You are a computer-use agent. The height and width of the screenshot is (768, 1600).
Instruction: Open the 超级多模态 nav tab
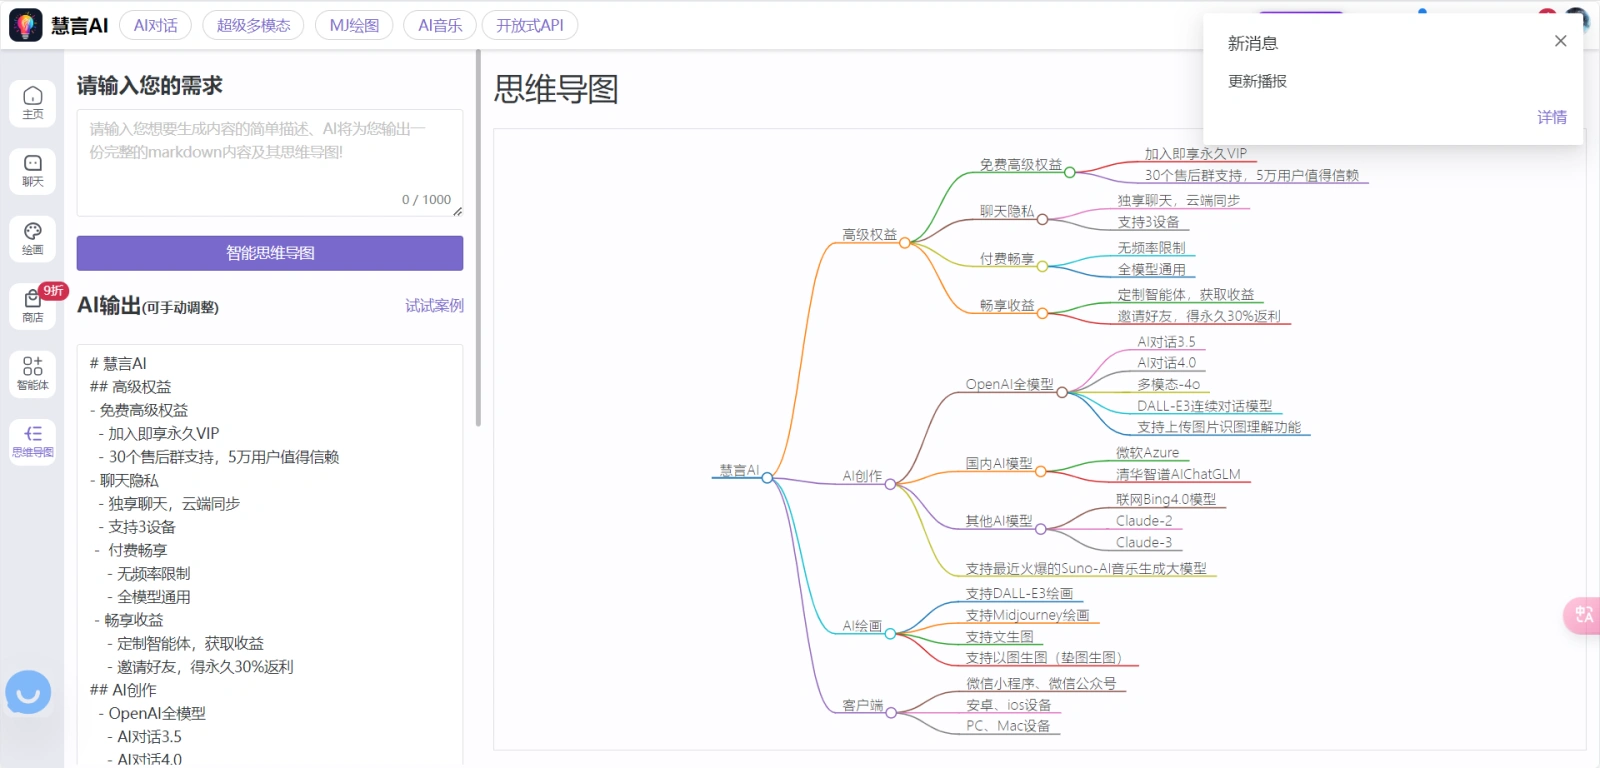tap(253, 25)
